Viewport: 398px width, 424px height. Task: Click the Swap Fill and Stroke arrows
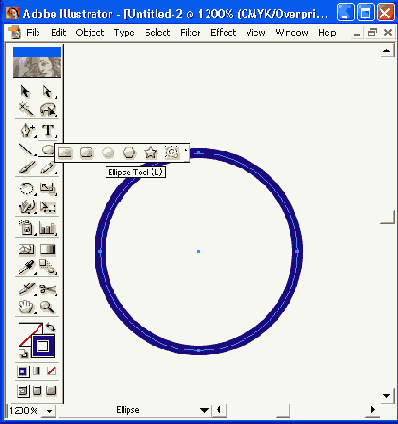coord(50,326)
